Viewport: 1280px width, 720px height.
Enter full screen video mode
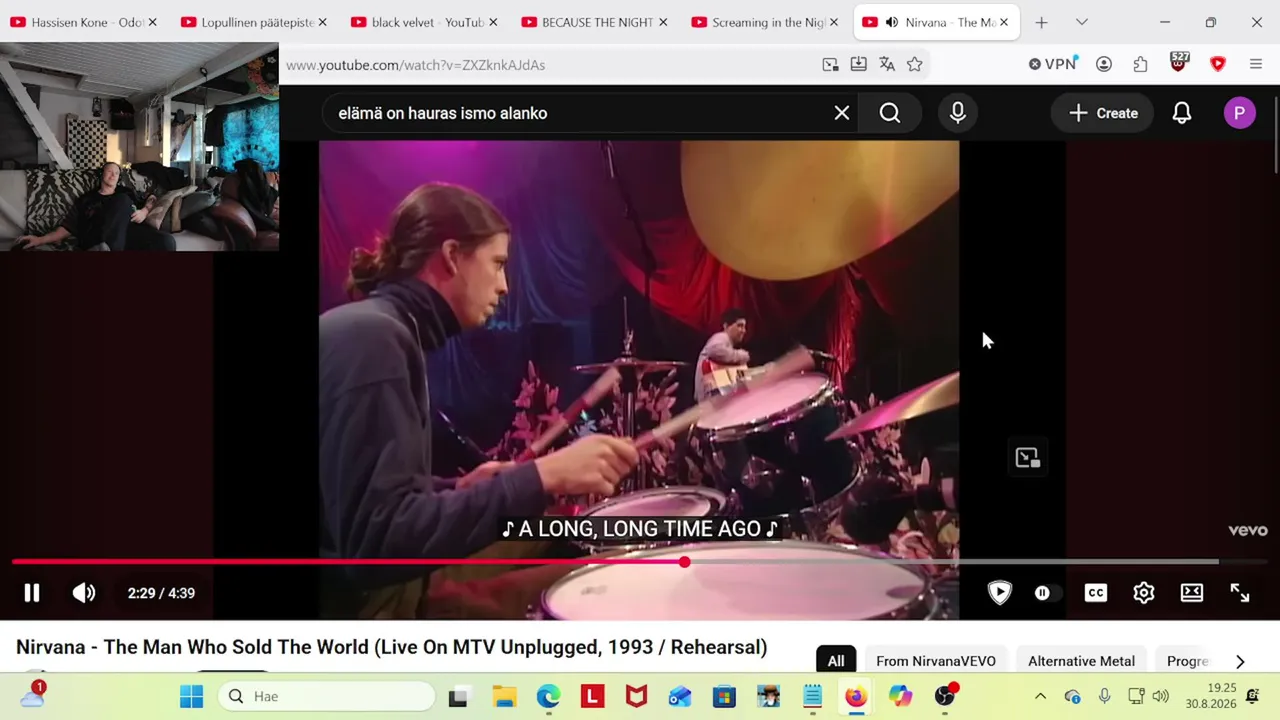click(x=1240, y=593)
